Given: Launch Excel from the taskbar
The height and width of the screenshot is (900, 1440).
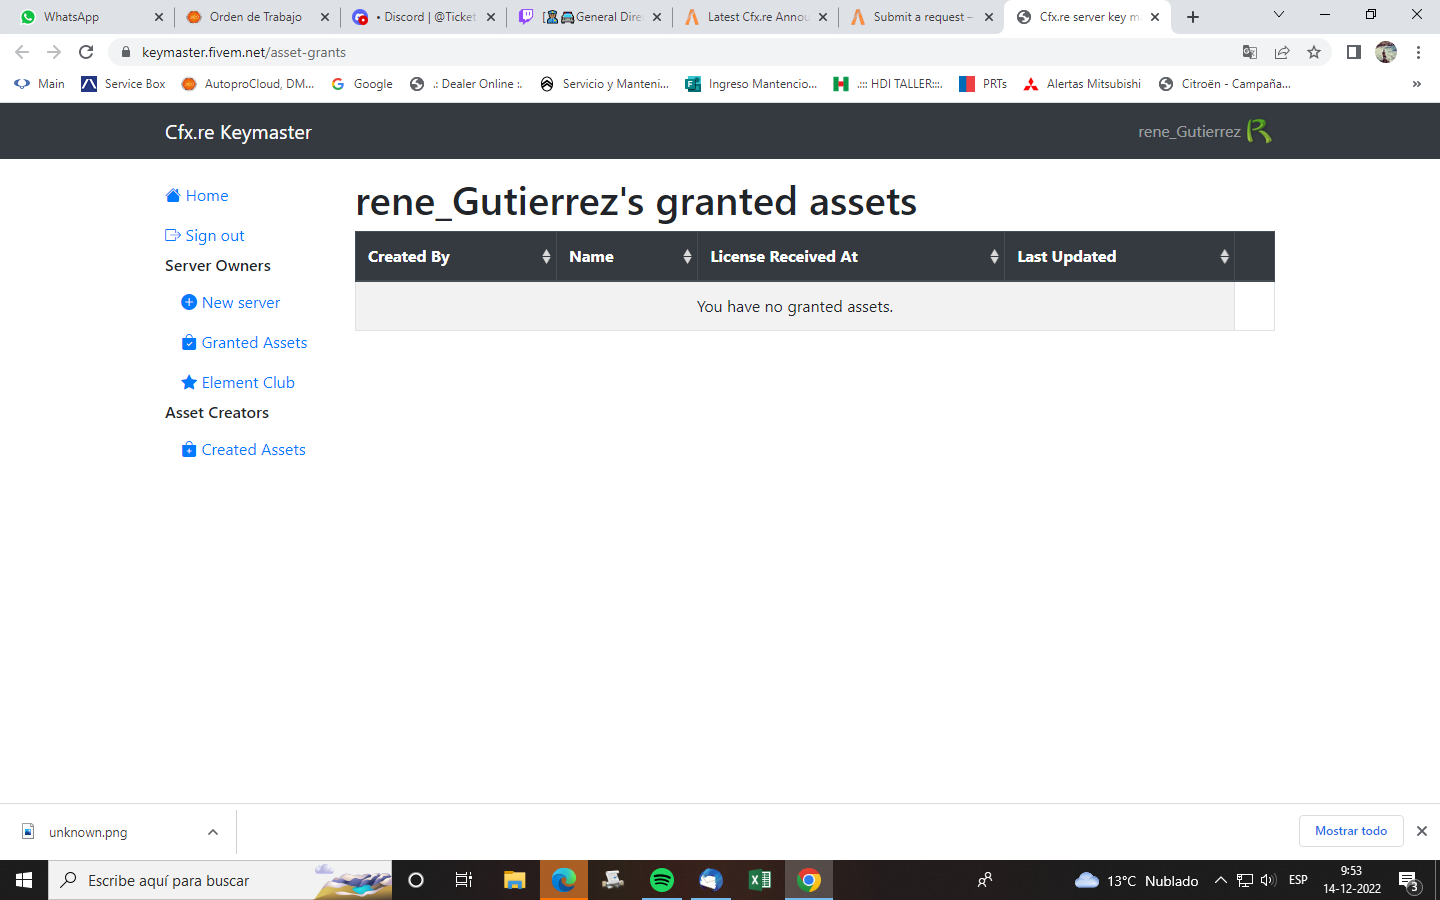Looking at the screenshot, I should pos(760,880).
